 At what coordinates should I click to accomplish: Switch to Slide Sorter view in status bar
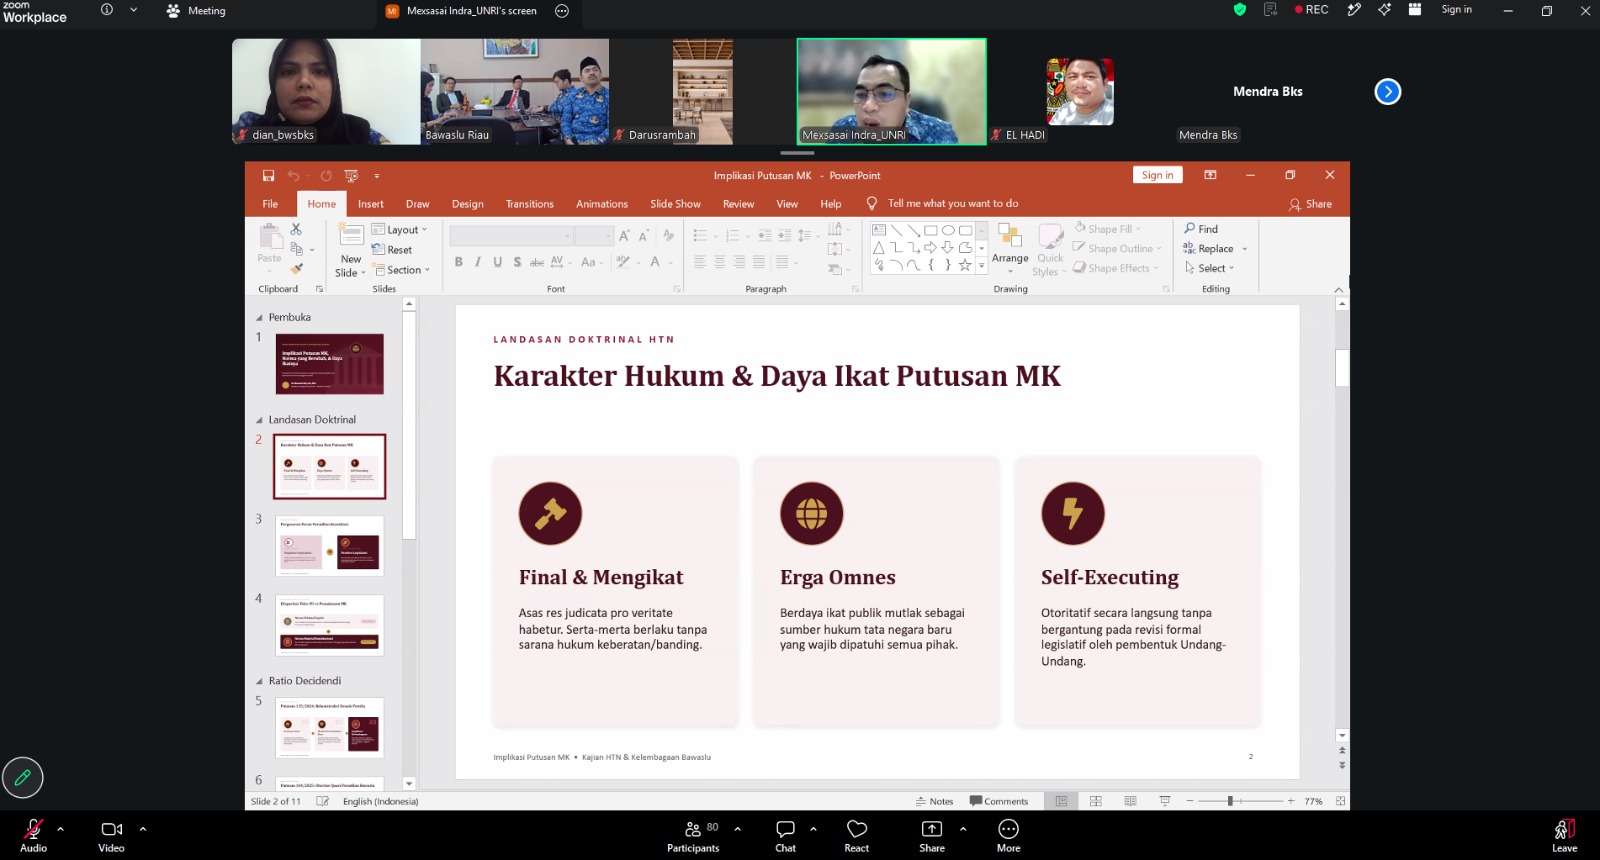pyautogui.click(x=1096, y=801)
